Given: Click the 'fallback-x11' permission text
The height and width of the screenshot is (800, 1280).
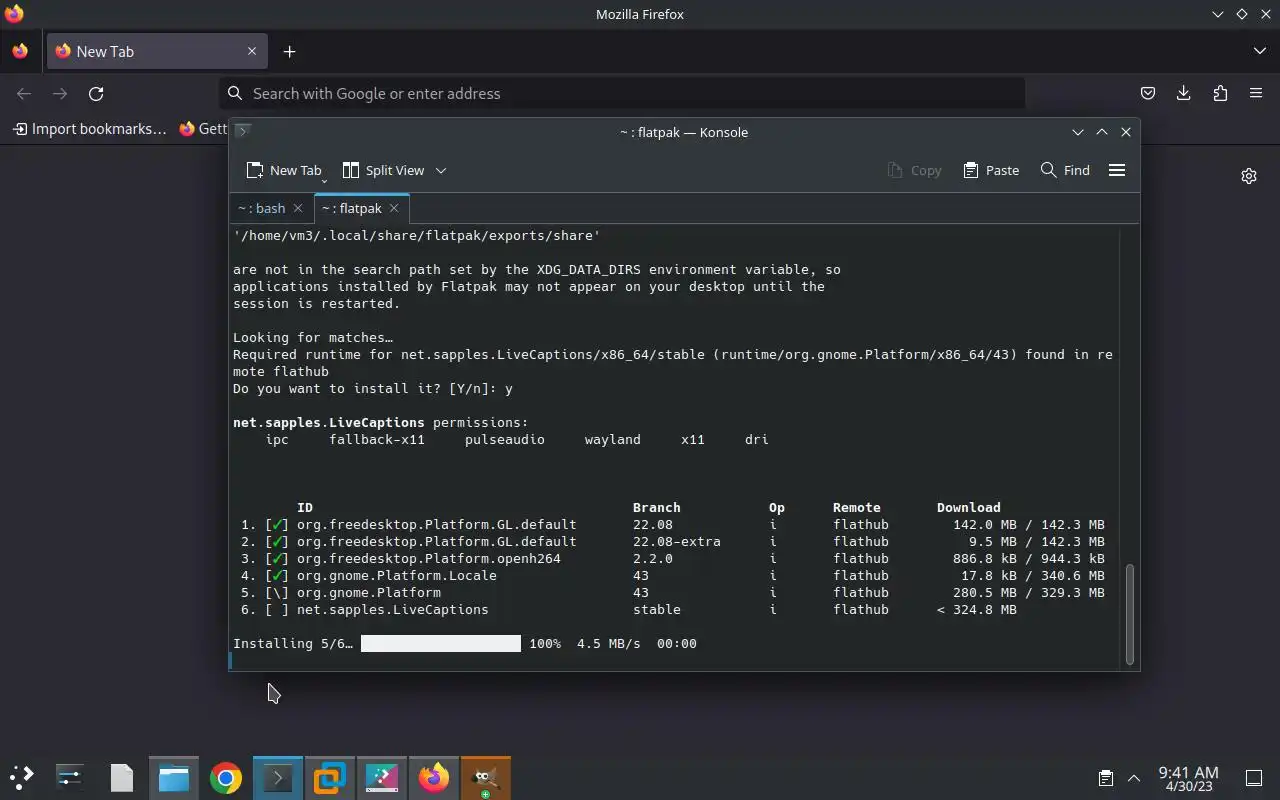Looking at the screenshot, I should tap(377, 439).
